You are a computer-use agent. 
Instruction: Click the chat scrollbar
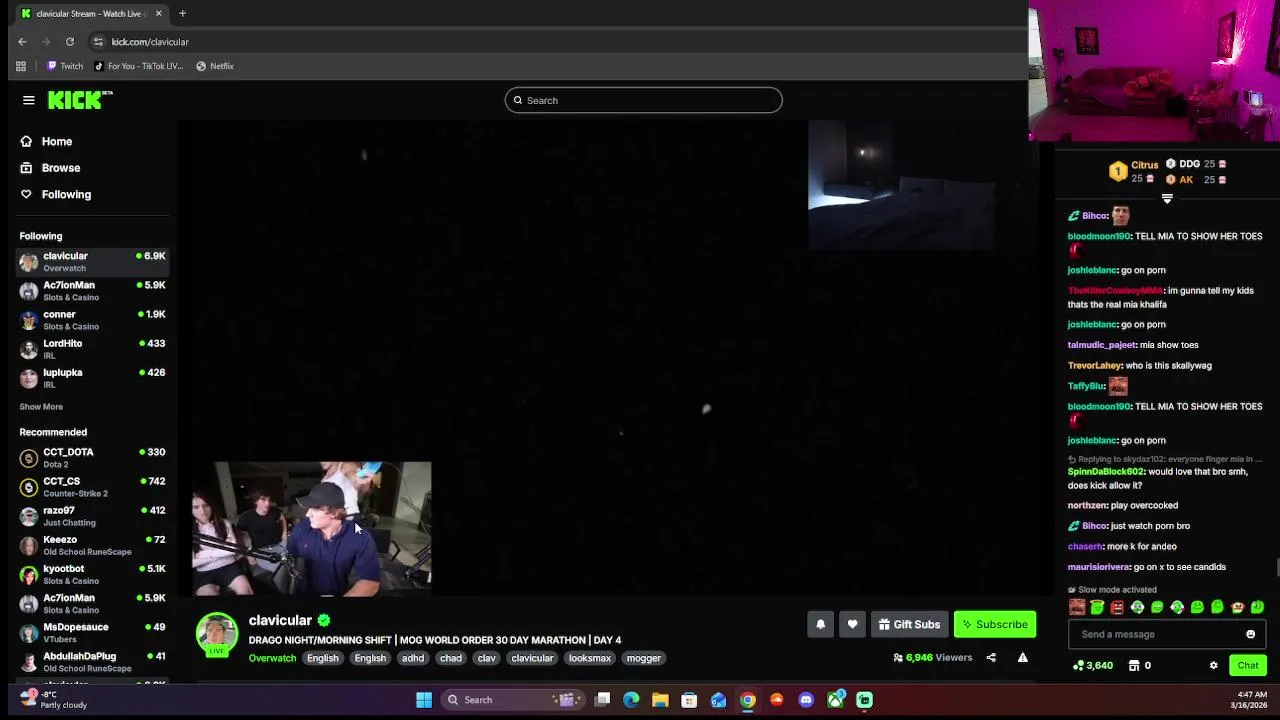[1277, 568]
